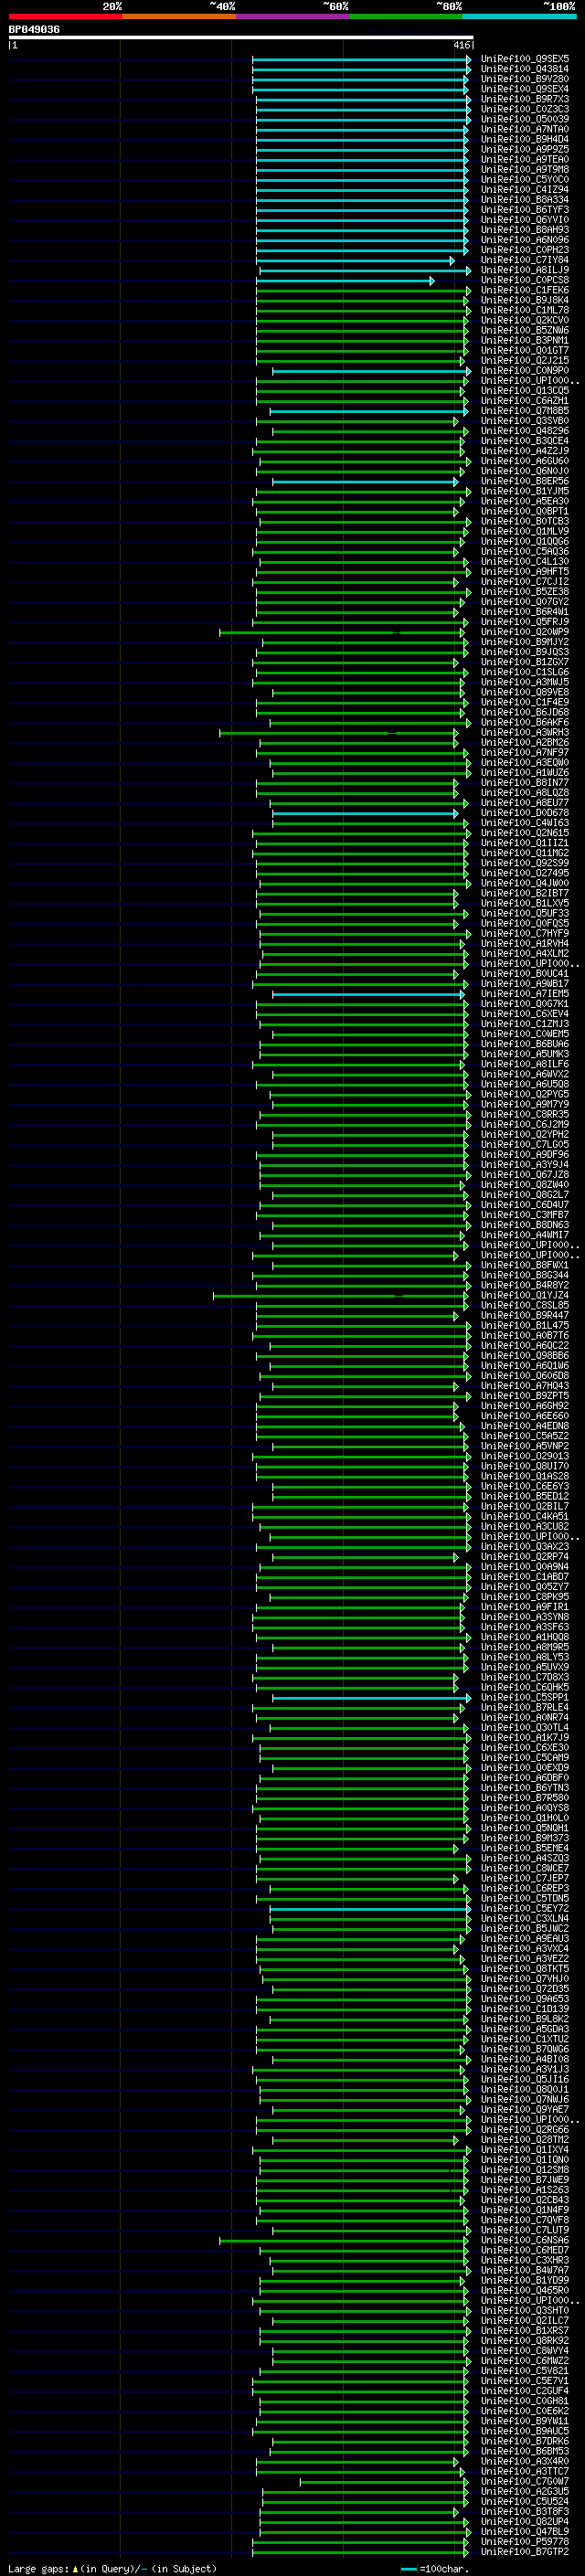Open hit UniRef100_Q9SEX4

click(525, 89)
